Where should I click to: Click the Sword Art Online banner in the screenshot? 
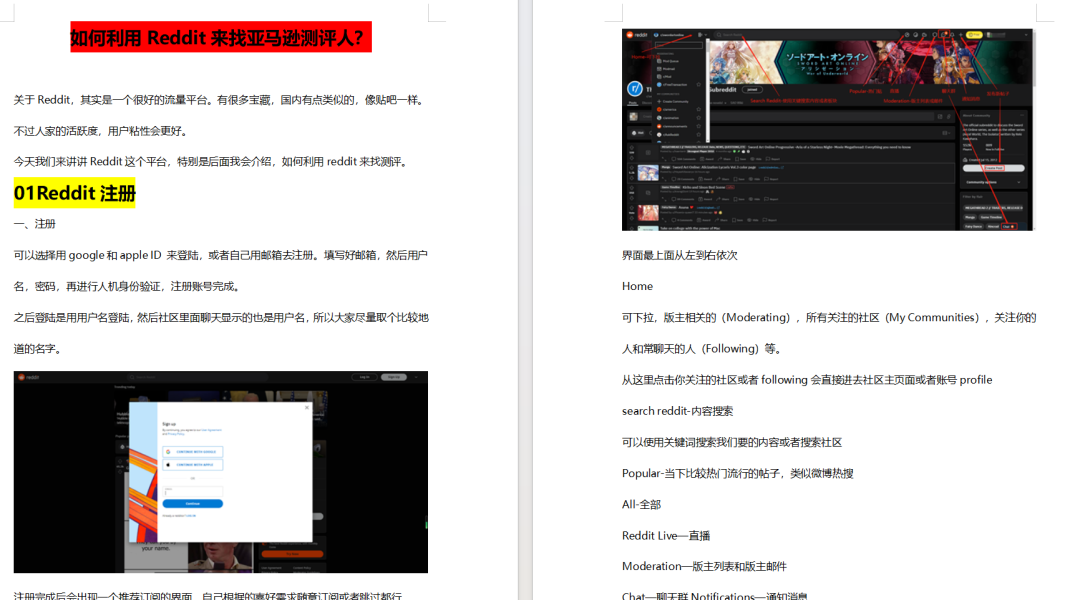tap(871, 62)
